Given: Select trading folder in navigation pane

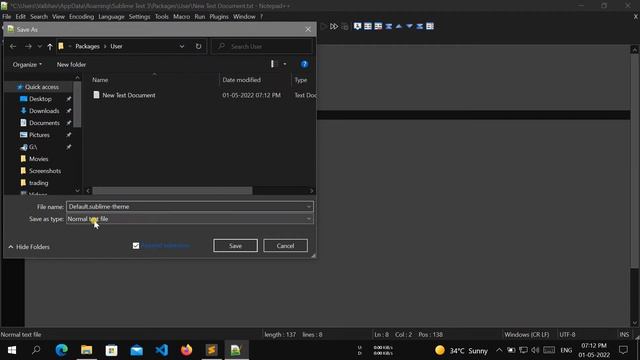Looking at the screenshot, I should [x=38, y=183].
